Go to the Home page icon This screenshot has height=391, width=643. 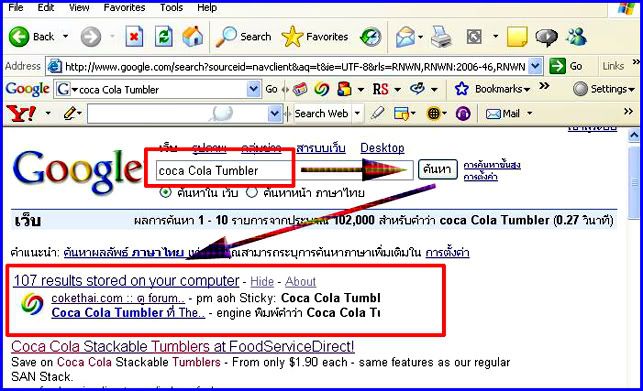[192, 37]
